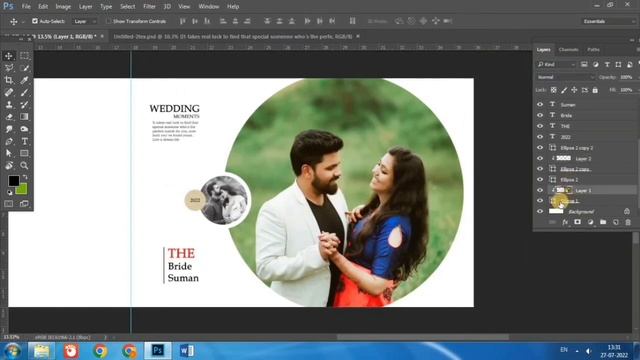The height and width of the screenshot is (360, 640).
Task: Select the Layer 1 layer row
Action: (x=586, y=190)
